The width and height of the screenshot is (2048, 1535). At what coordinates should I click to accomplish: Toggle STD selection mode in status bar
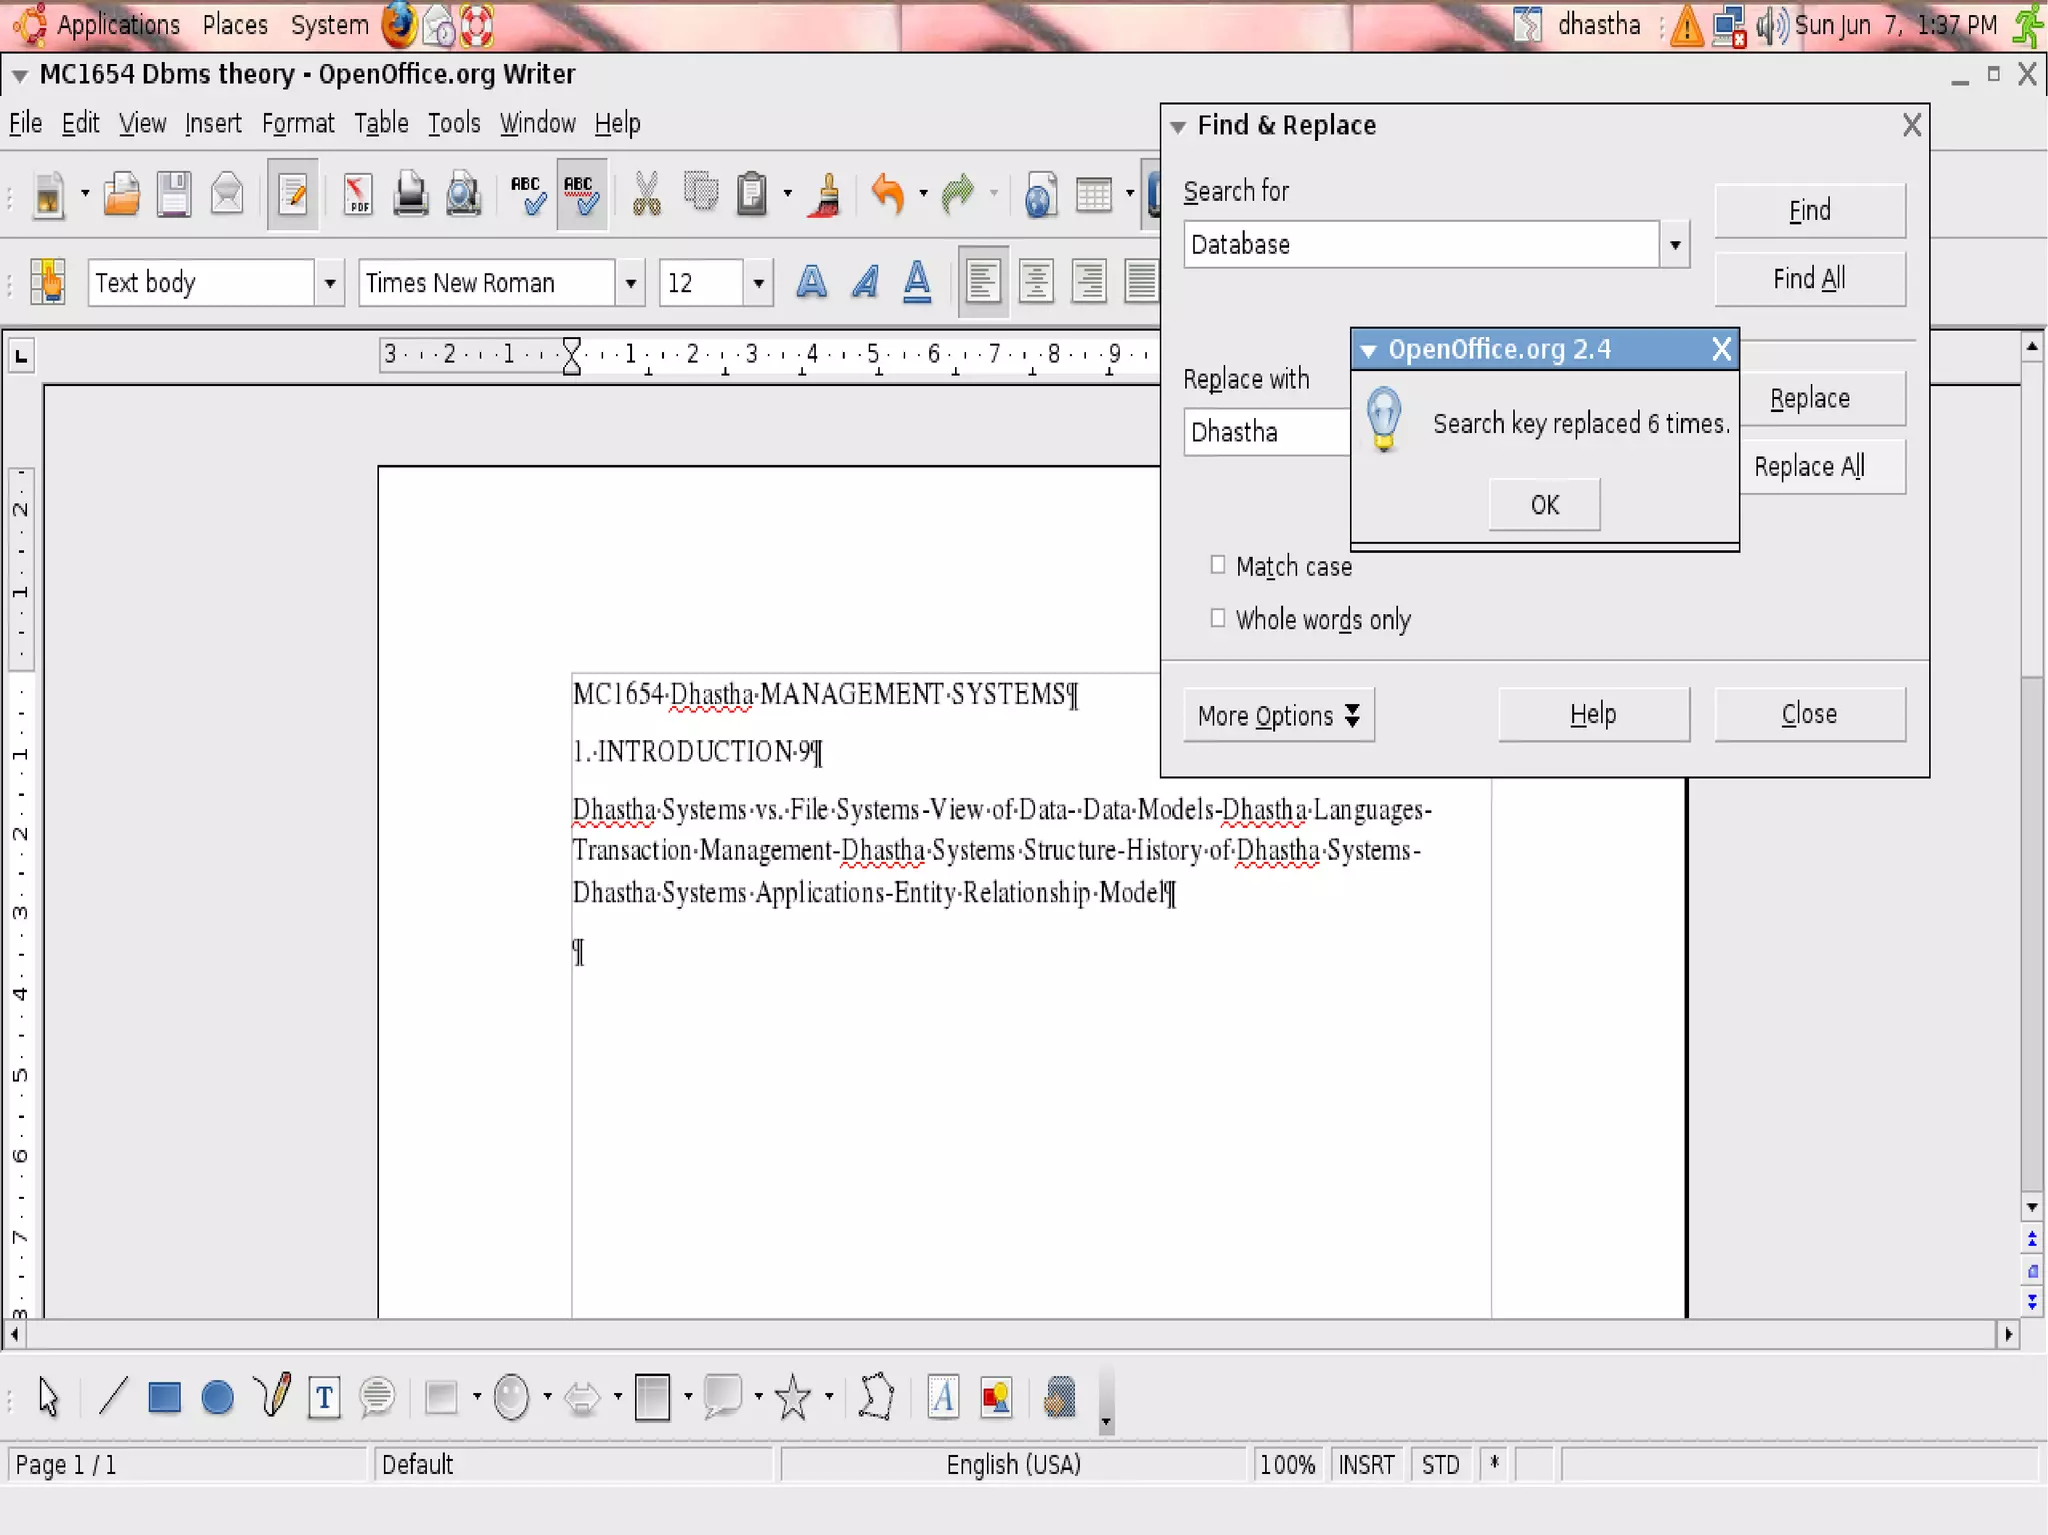1441,1465
